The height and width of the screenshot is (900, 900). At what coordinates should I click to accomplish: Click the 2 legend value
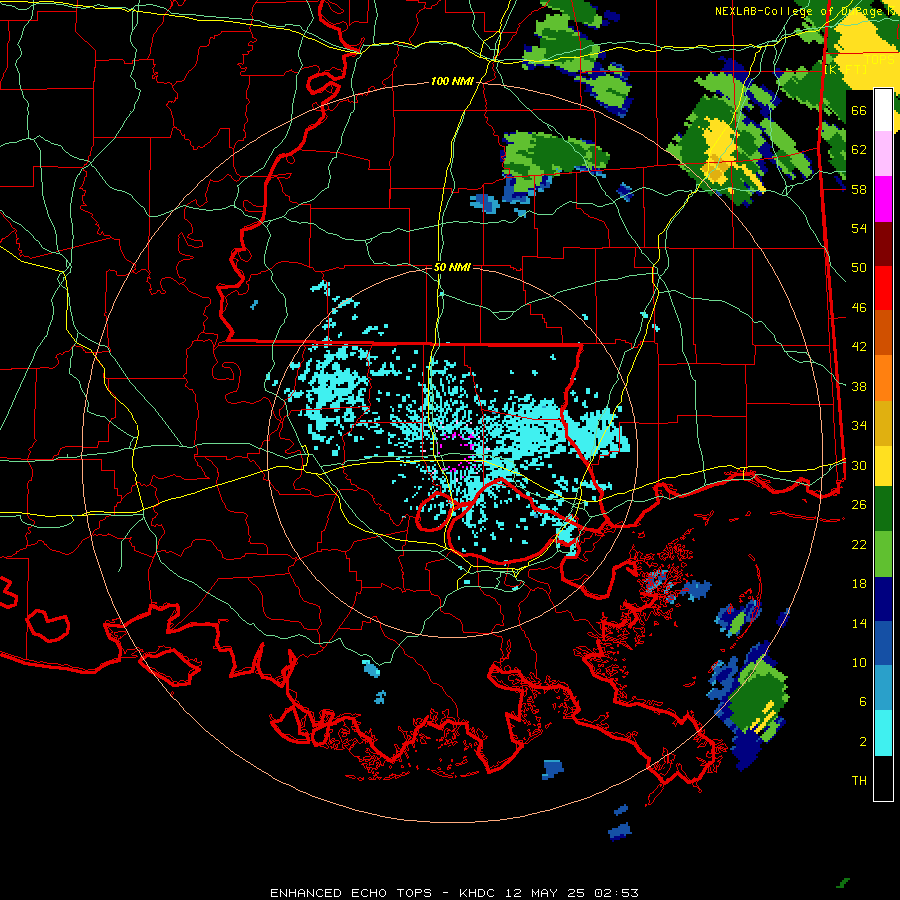pos(863,742)
